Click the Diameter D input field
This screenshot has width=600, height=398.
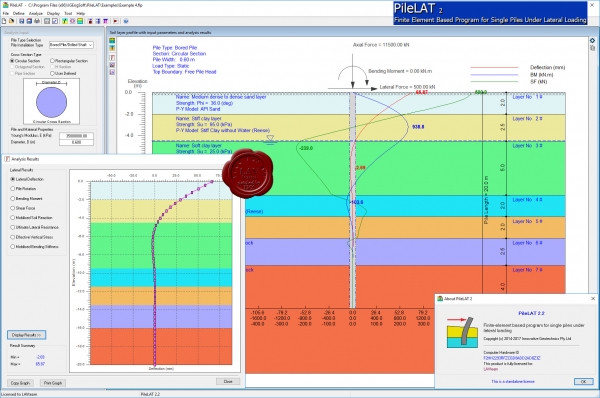click(76, 142)
